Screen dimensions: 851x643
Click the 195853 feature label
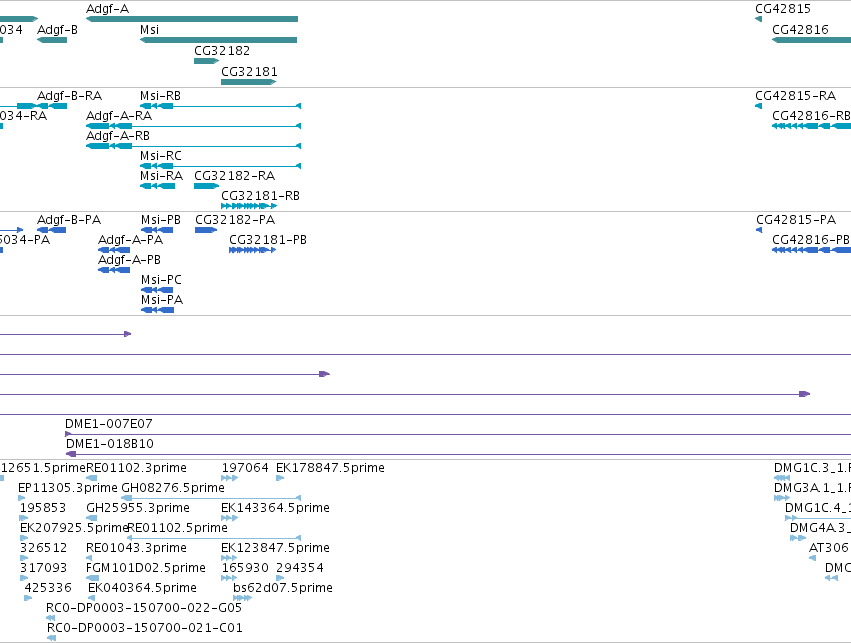(x=43, y=508)
